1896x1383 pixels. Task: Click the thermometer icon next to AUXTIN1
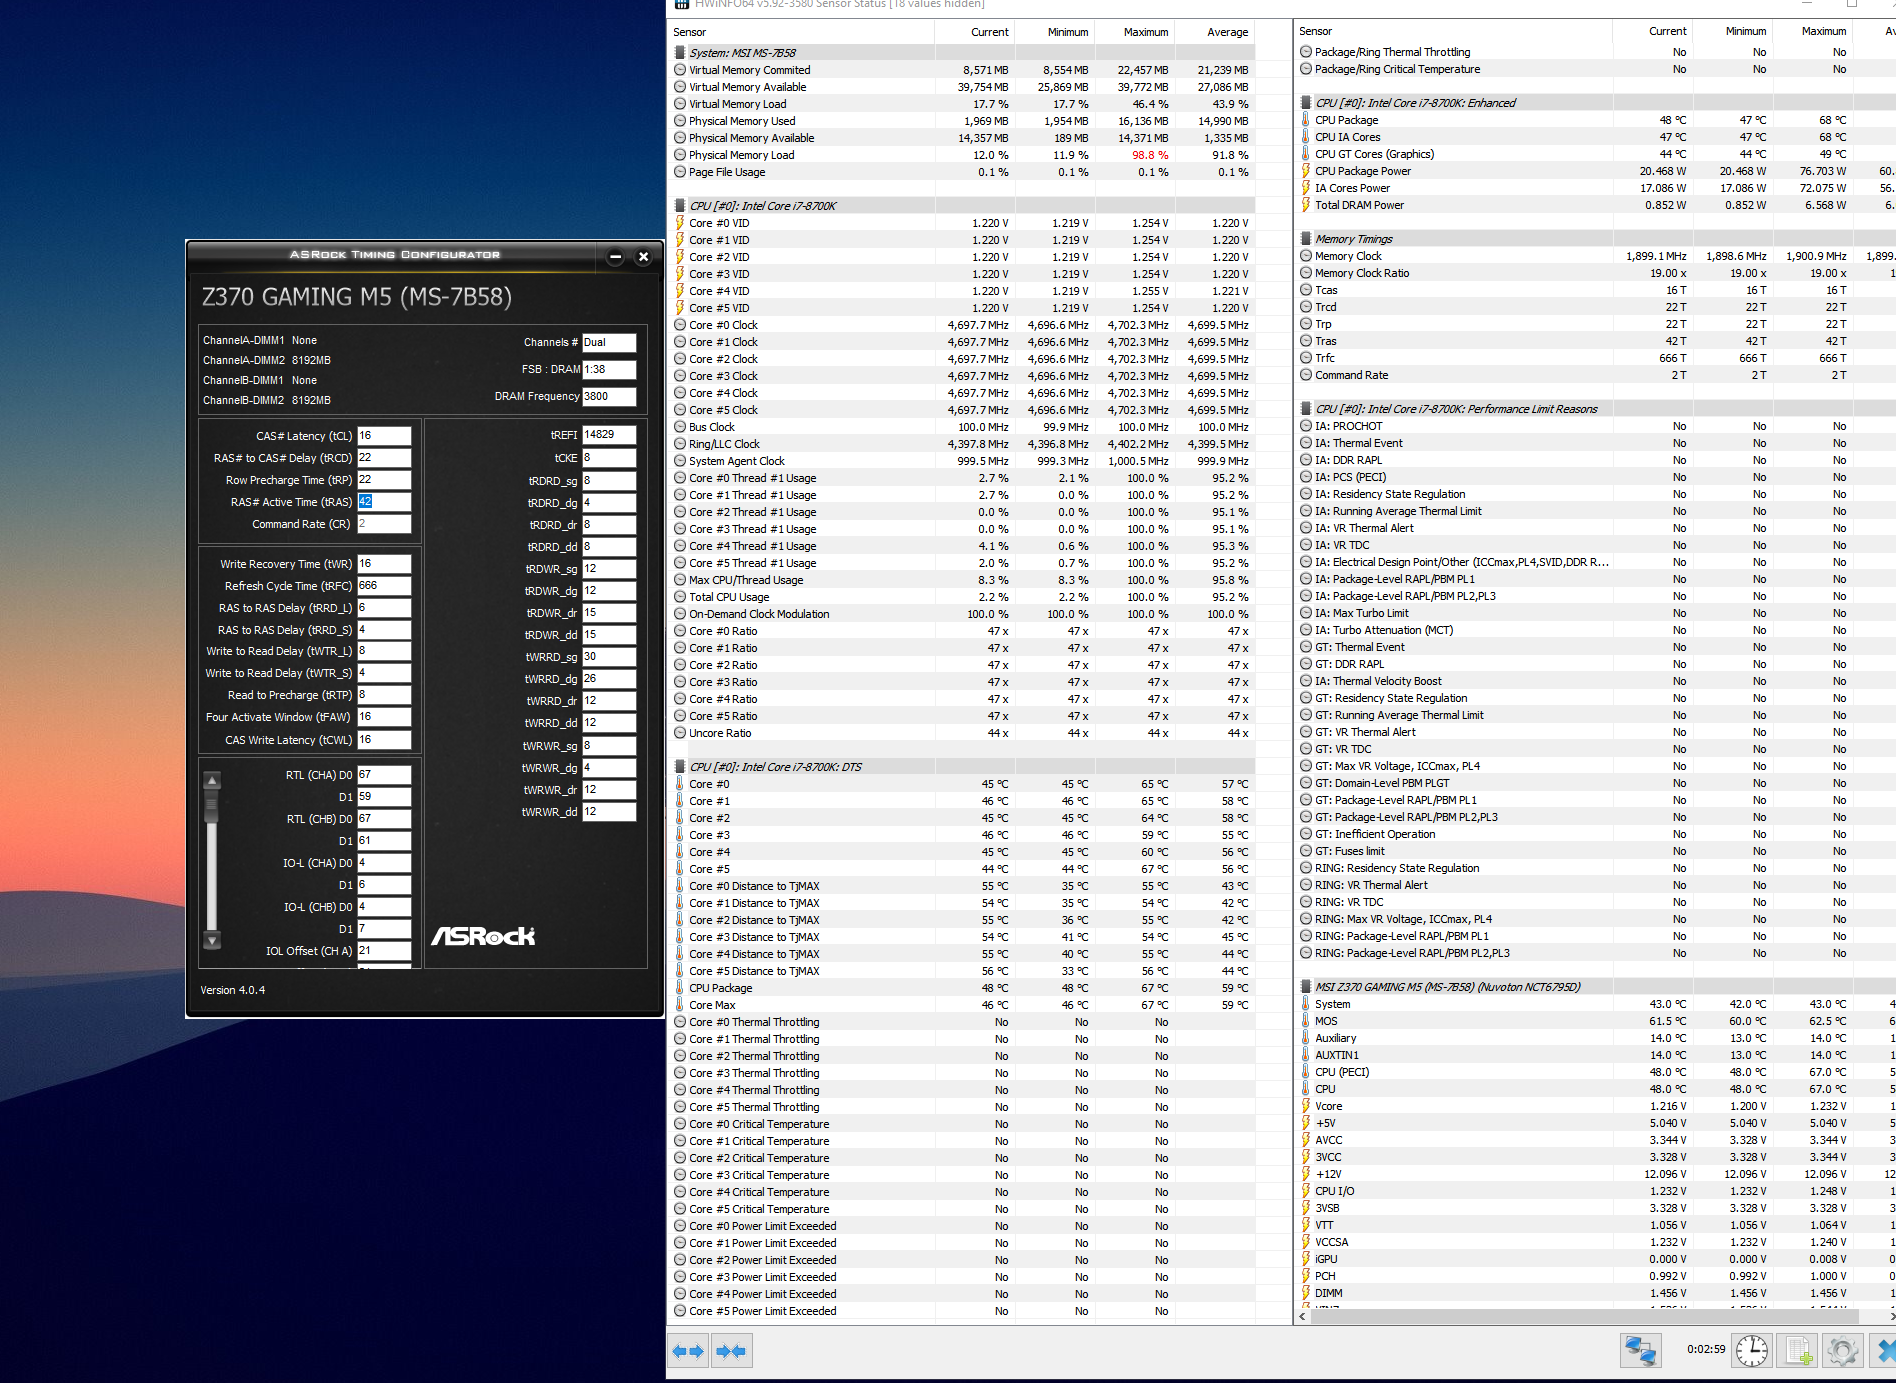(1306, 1055)
